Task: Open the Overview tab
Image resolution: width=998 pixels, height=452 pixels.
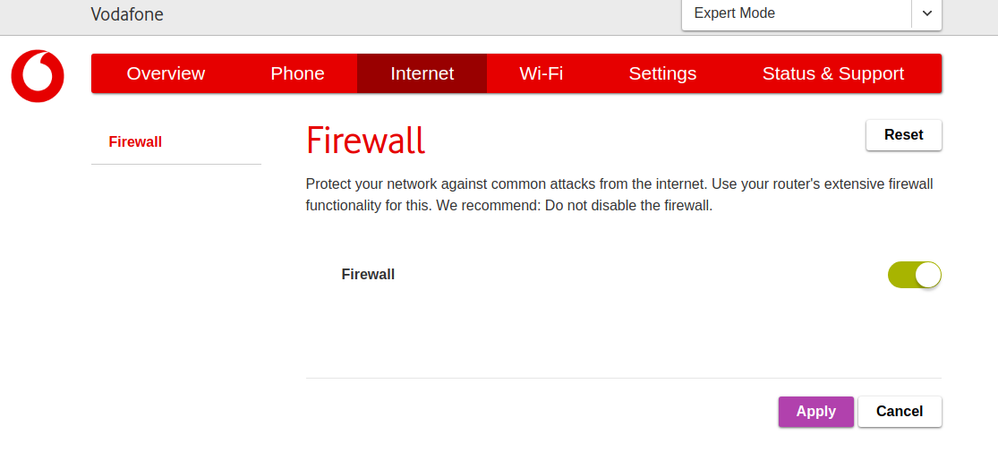Action: coord(166,74)
